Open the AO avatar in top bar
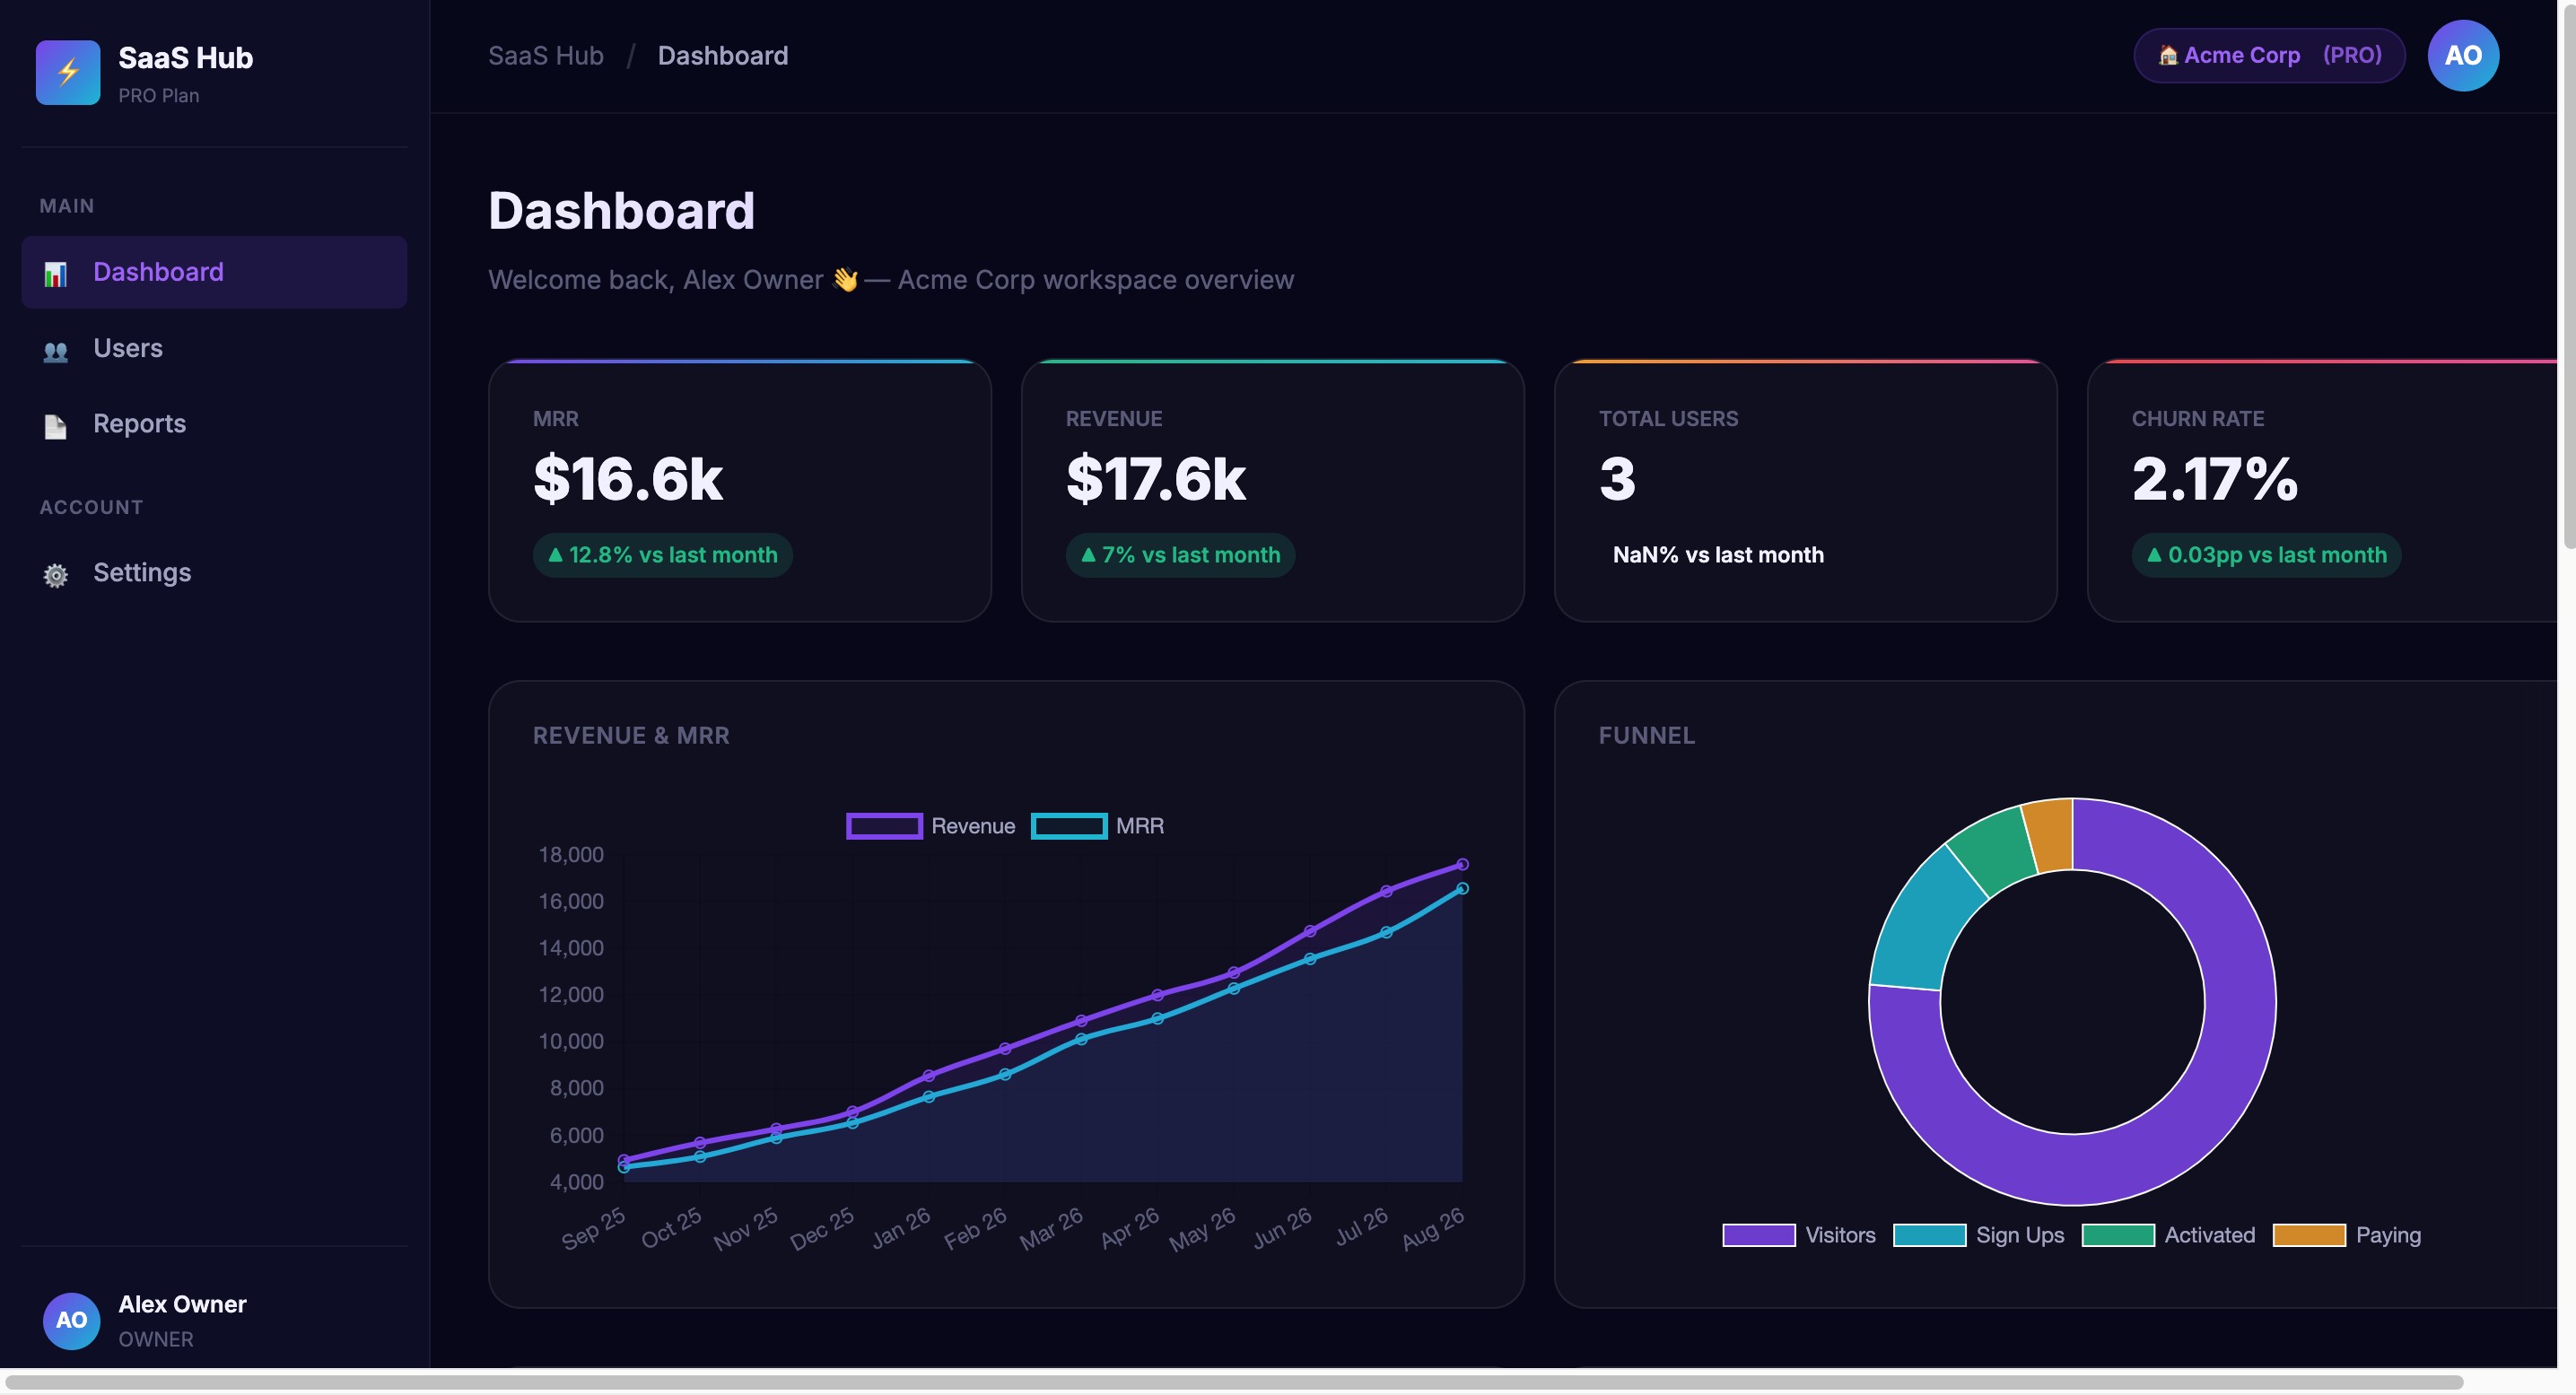 [x=2462, y=56]
